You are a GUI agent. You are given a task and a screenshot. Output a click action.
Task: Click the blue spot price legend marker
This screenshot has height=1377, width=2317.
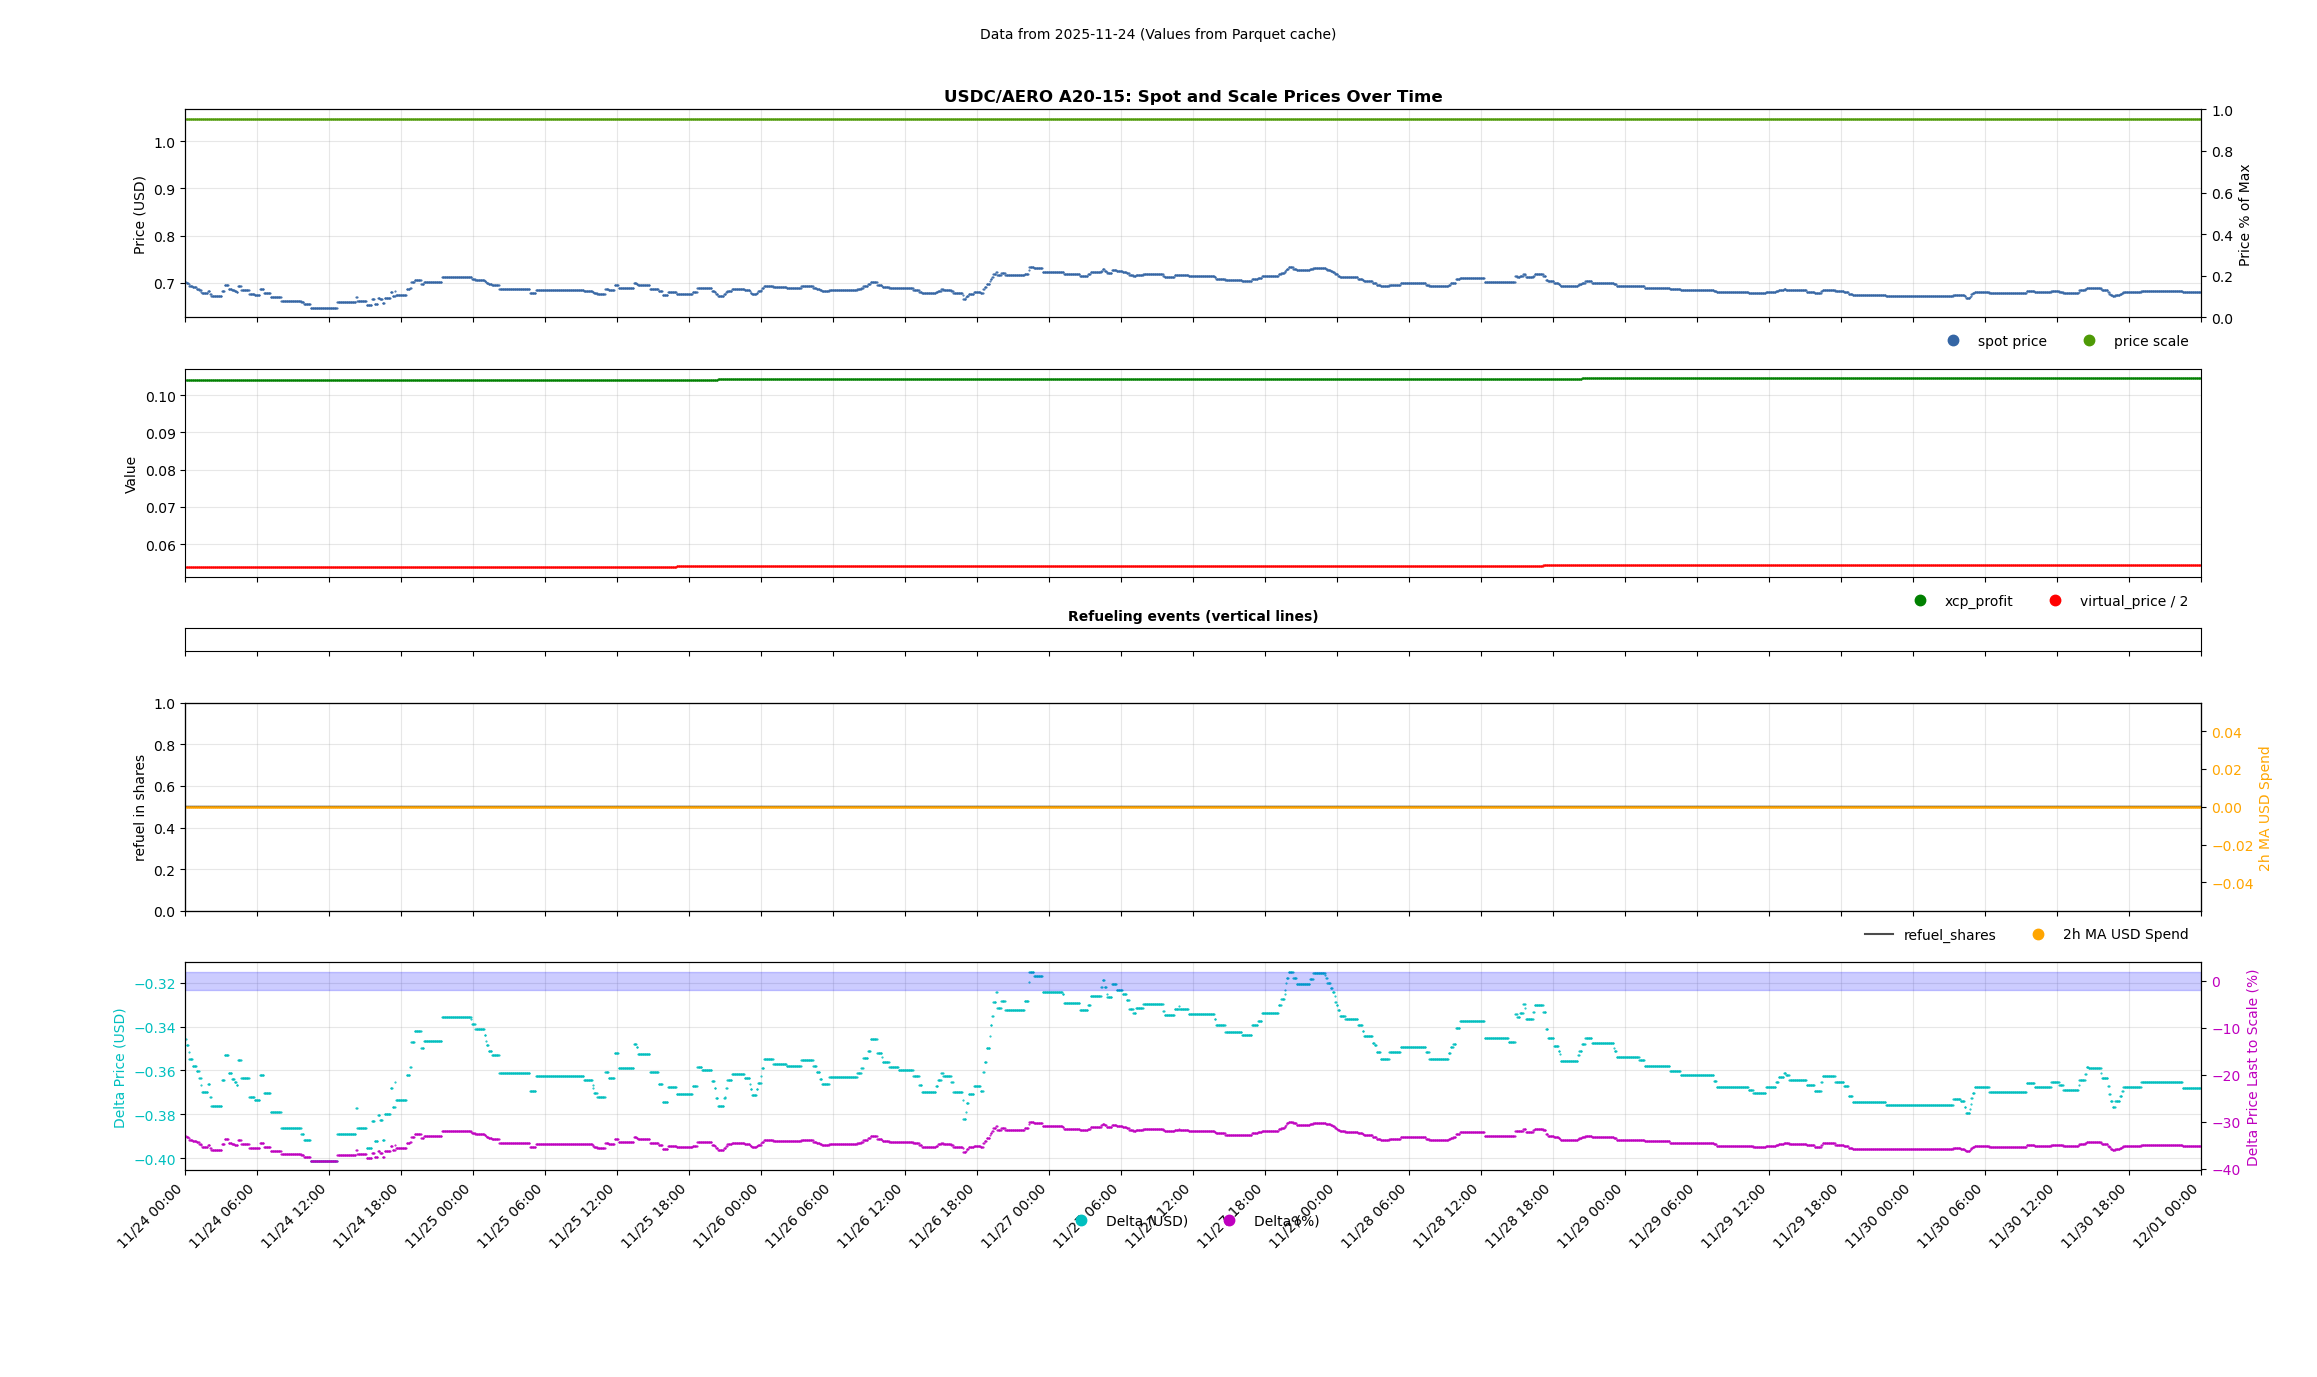1953,341
